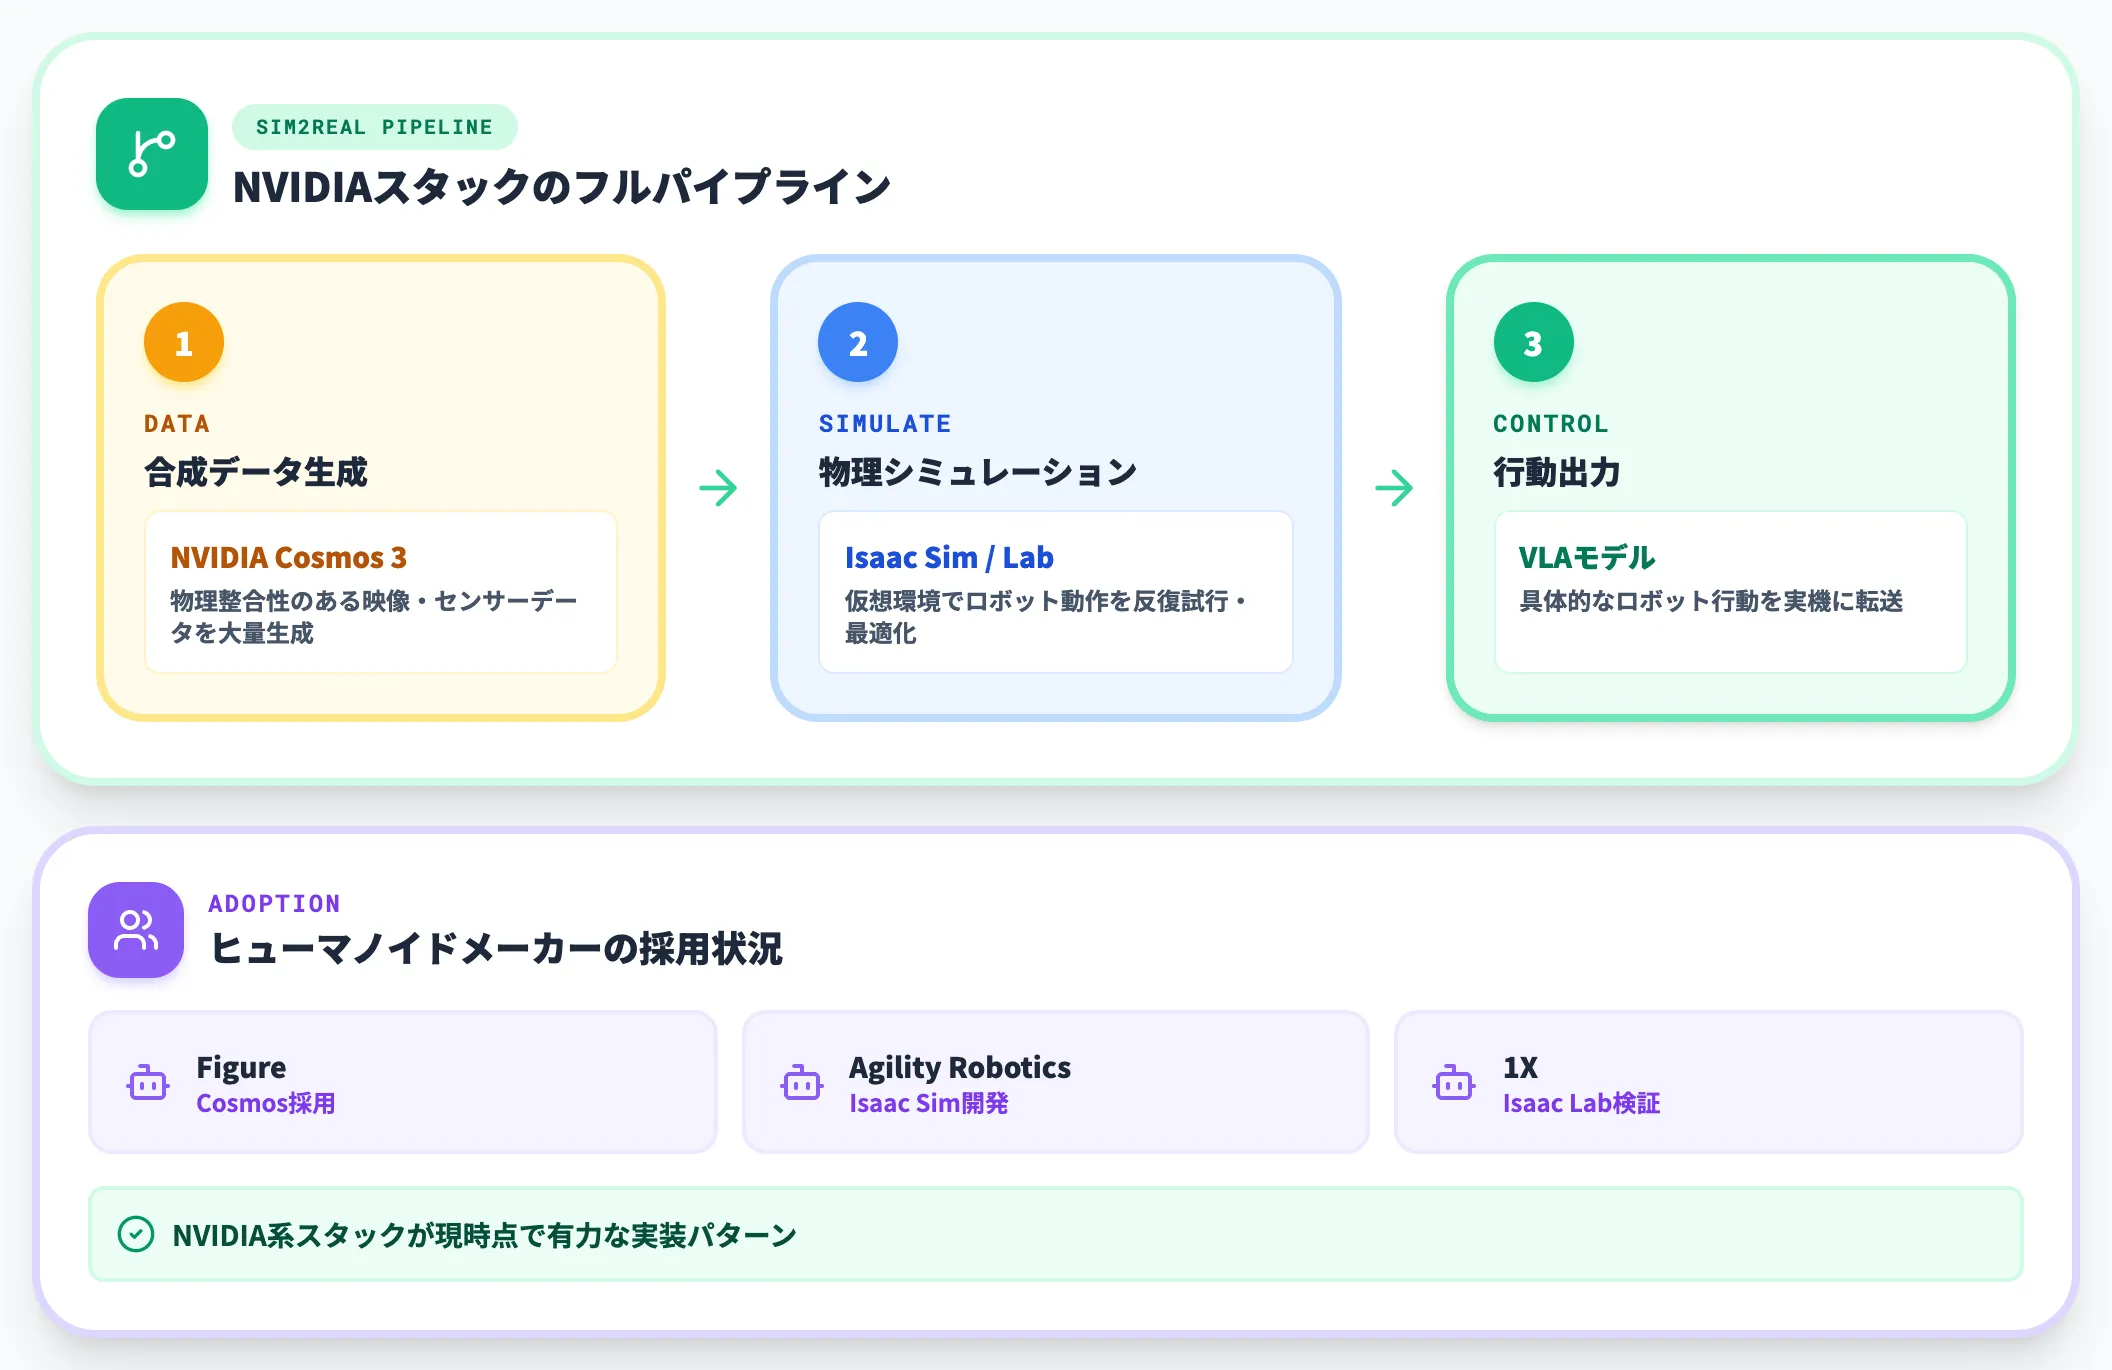Click the Cosmos採用 text under Figure
2112x1370 pixels.
[266, 1103]
